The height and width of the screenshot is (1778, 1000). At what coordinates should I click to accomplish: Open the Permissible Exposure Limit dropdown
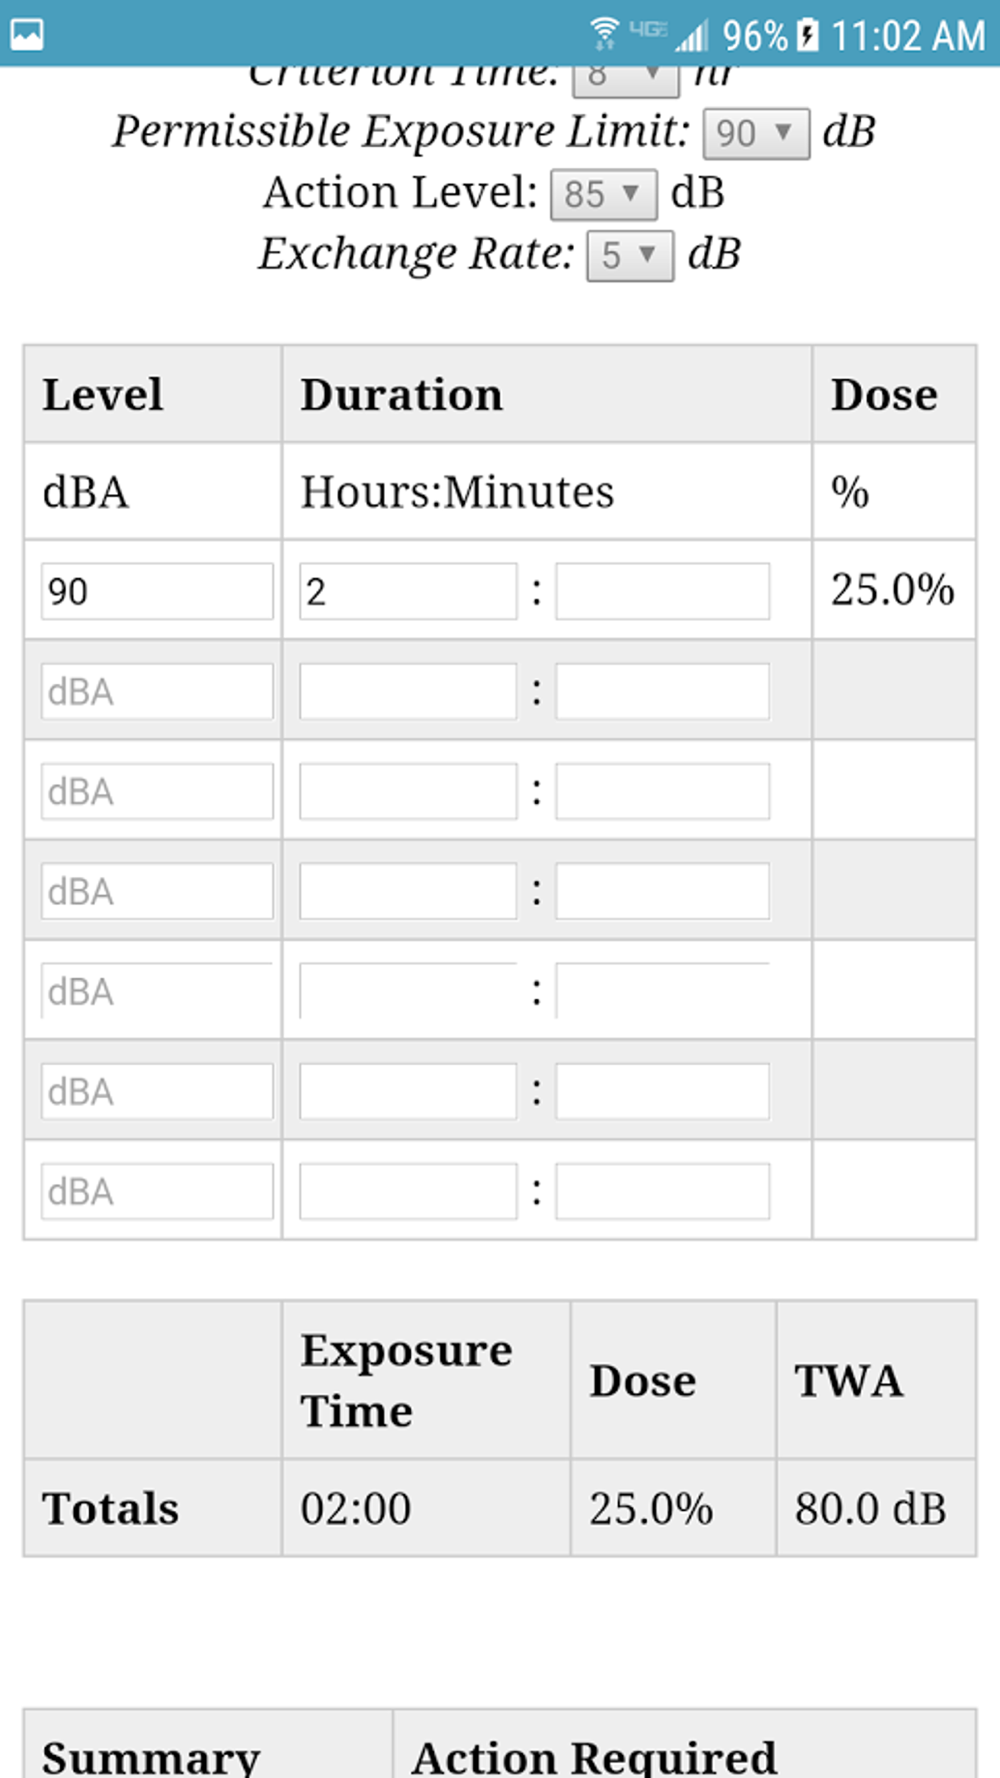(756, 133)
